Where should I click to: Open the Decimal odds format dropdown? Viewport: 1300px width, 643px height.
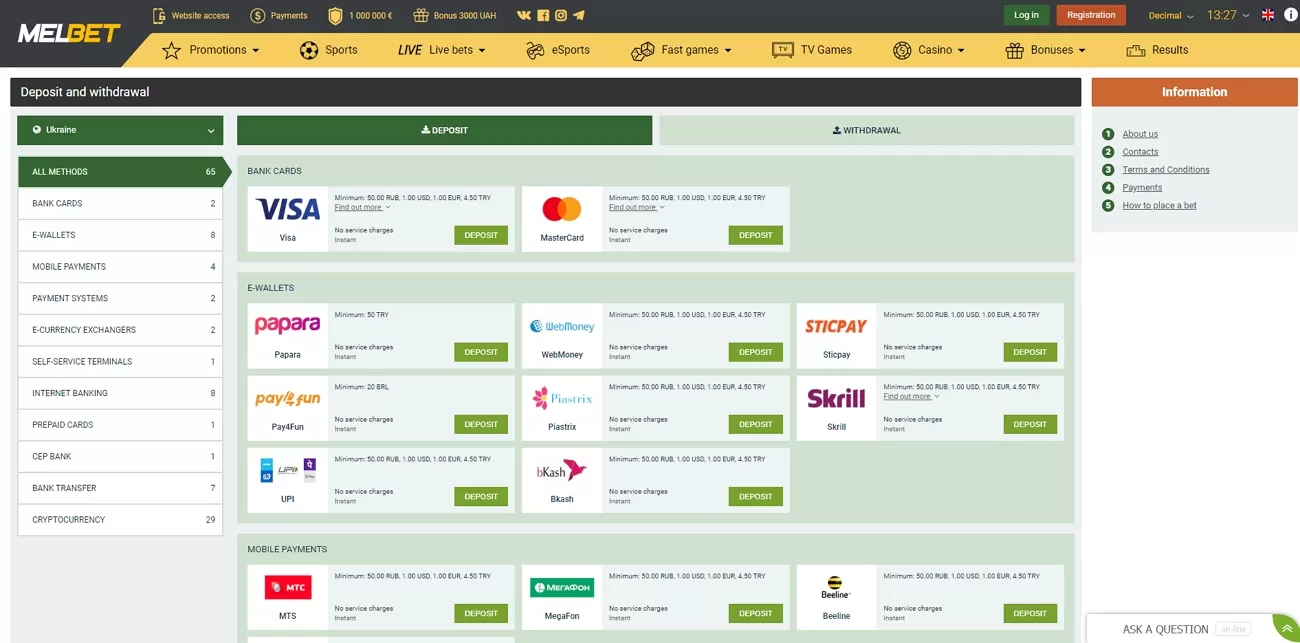coord(1172,16)
